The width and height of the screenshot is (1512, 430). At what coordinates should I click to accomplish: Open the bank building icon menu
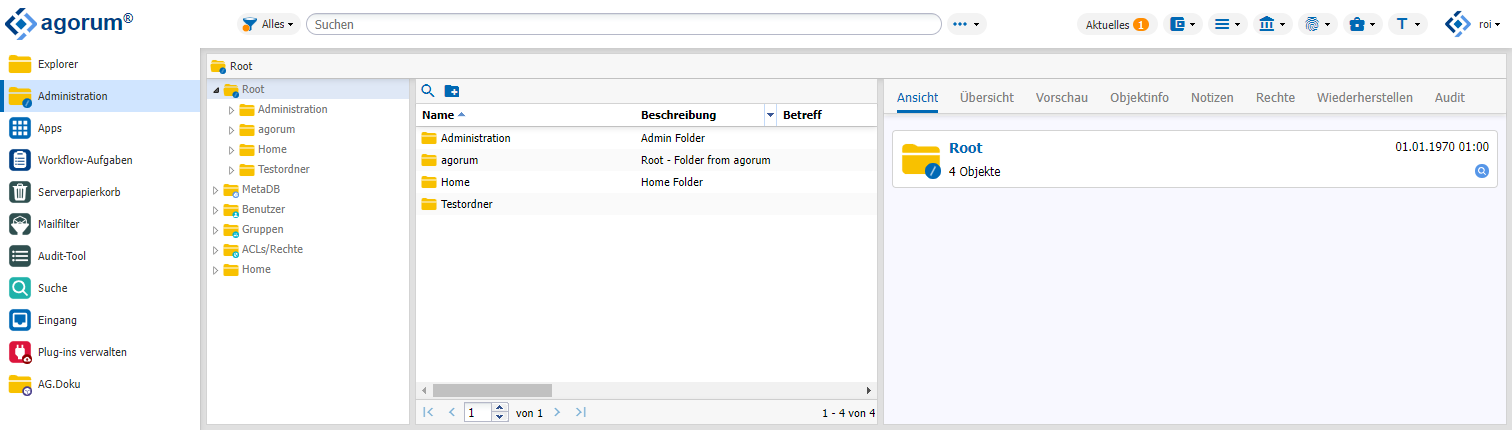tap(1273, 24)
